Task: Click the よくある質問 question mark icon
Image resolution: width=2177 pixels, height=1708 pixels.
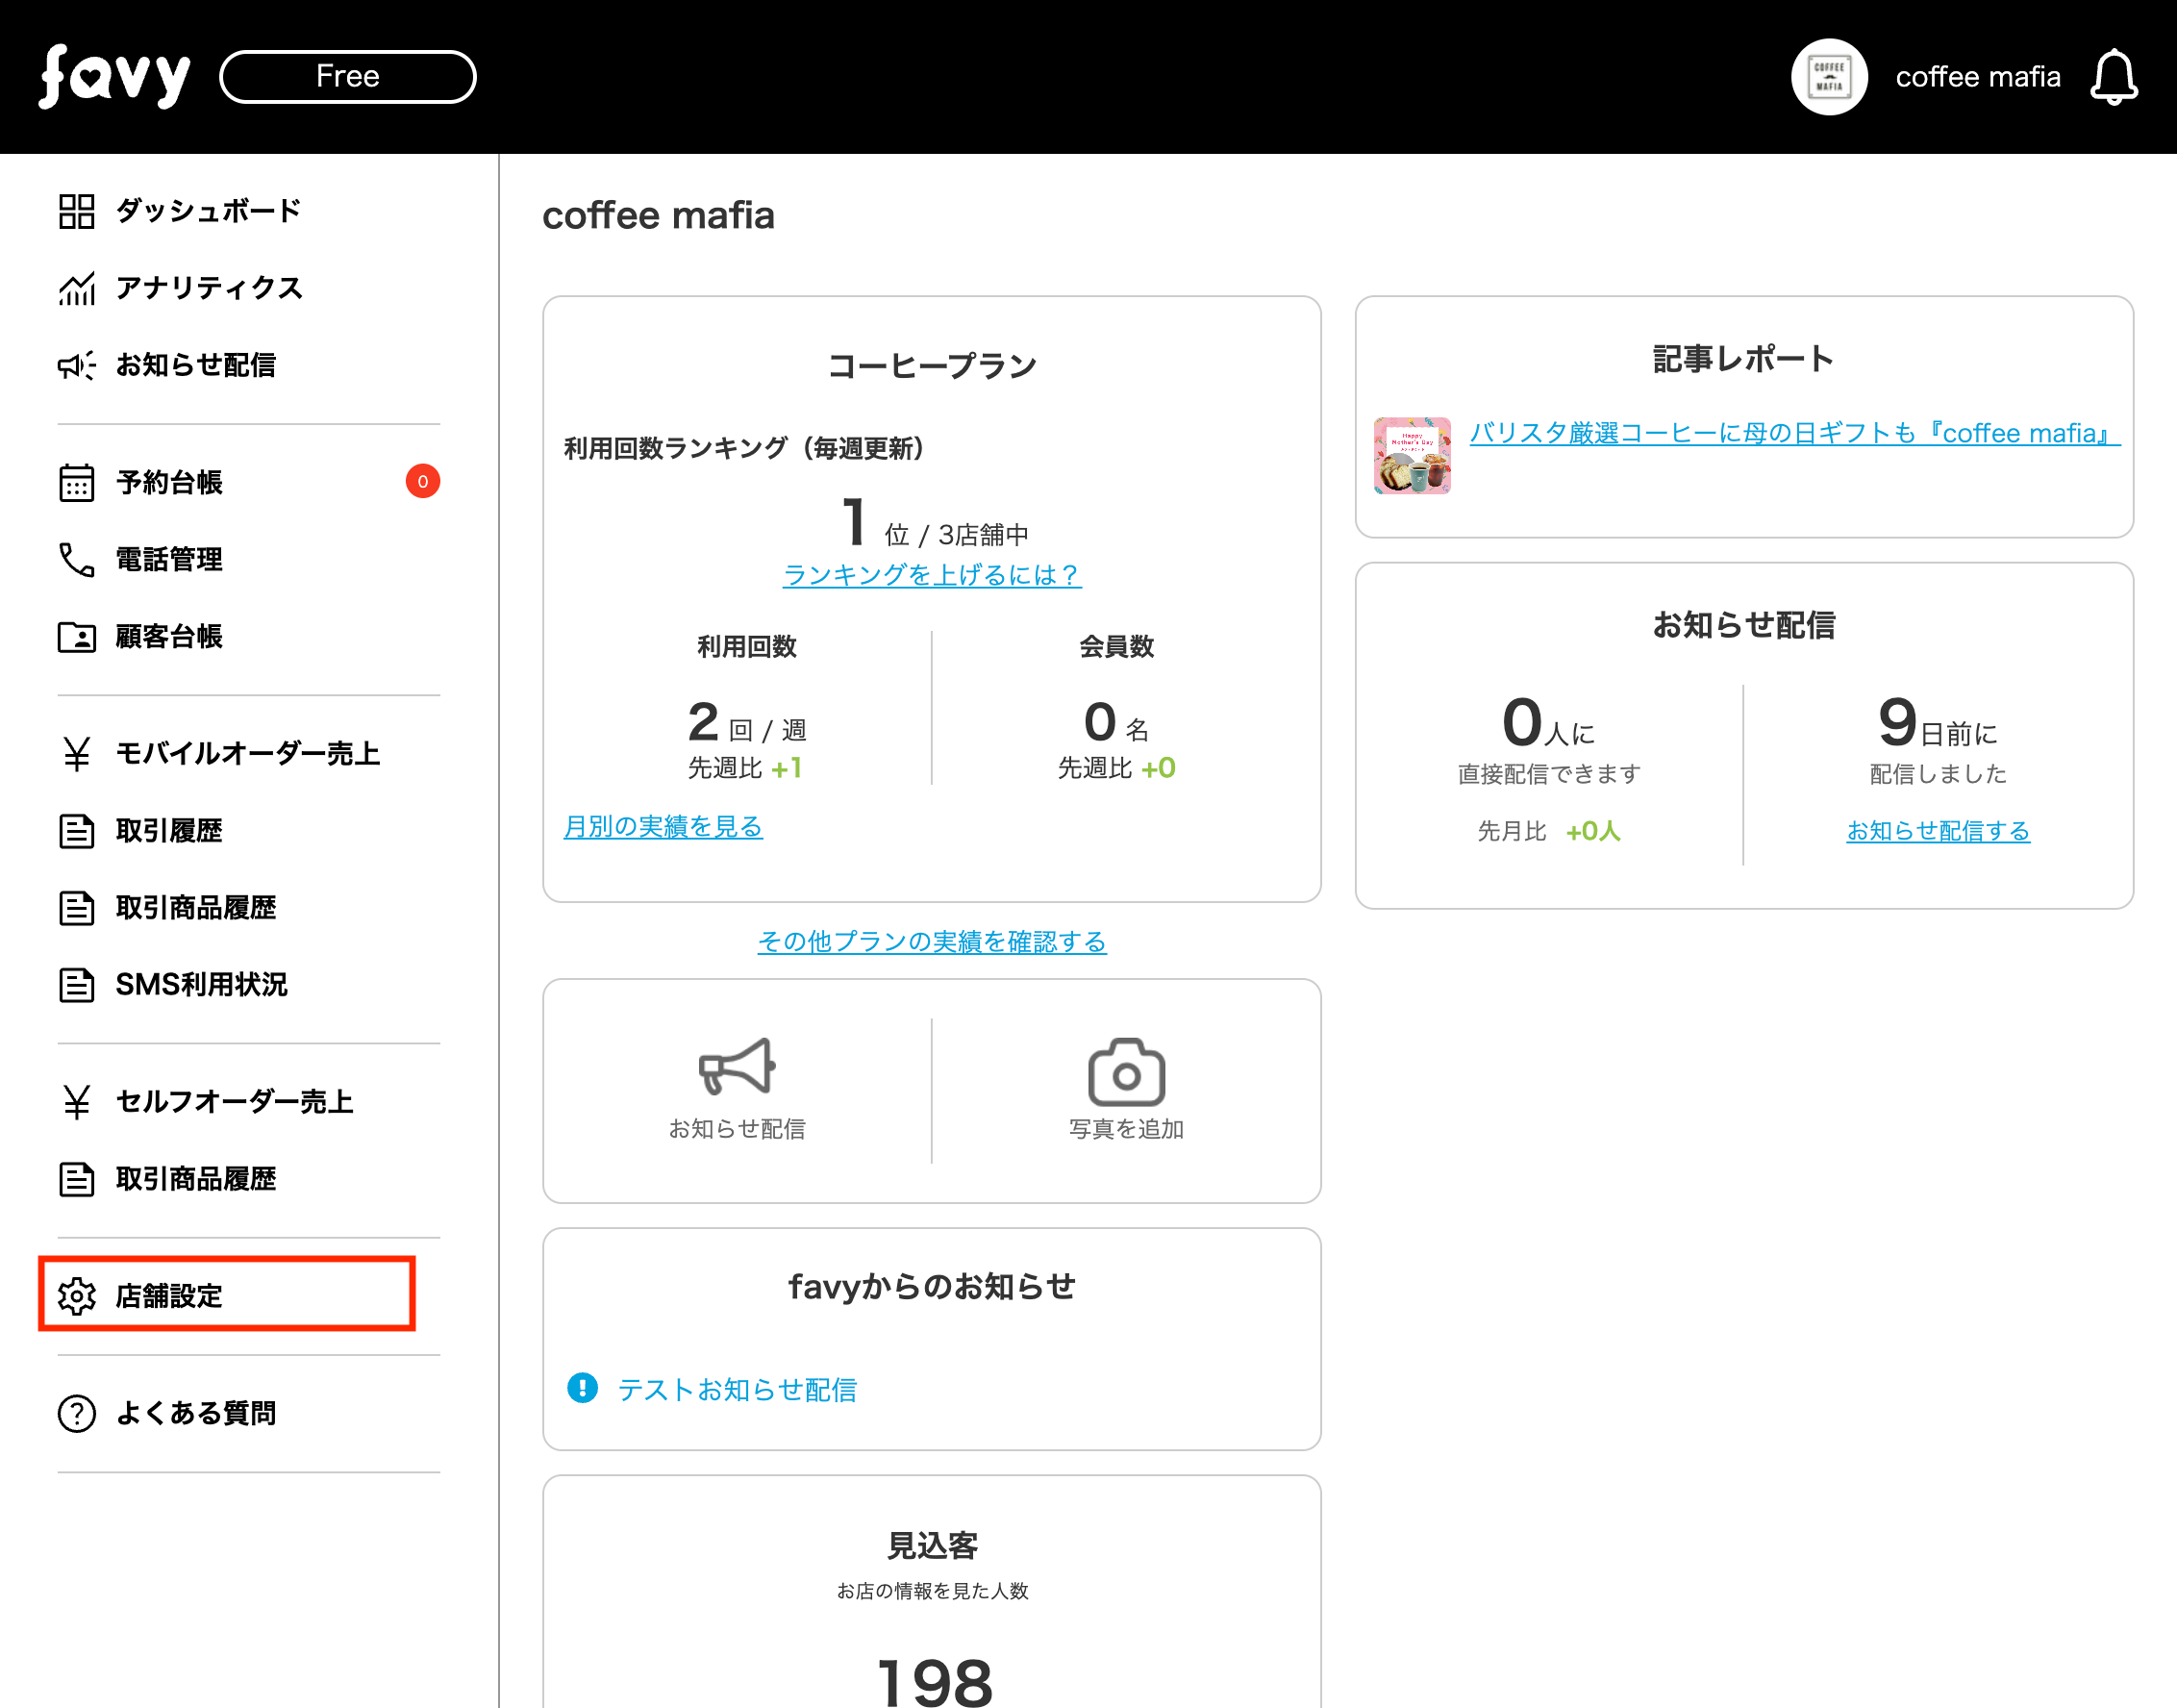Action: (x=77, y=1413)
